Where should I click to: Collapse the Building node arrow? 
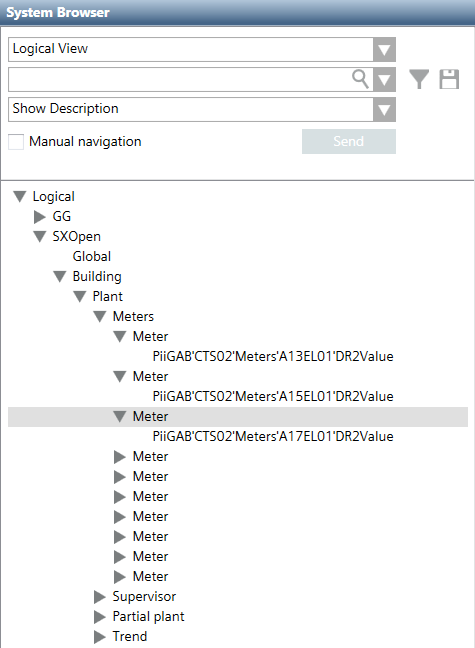point(60,276)
